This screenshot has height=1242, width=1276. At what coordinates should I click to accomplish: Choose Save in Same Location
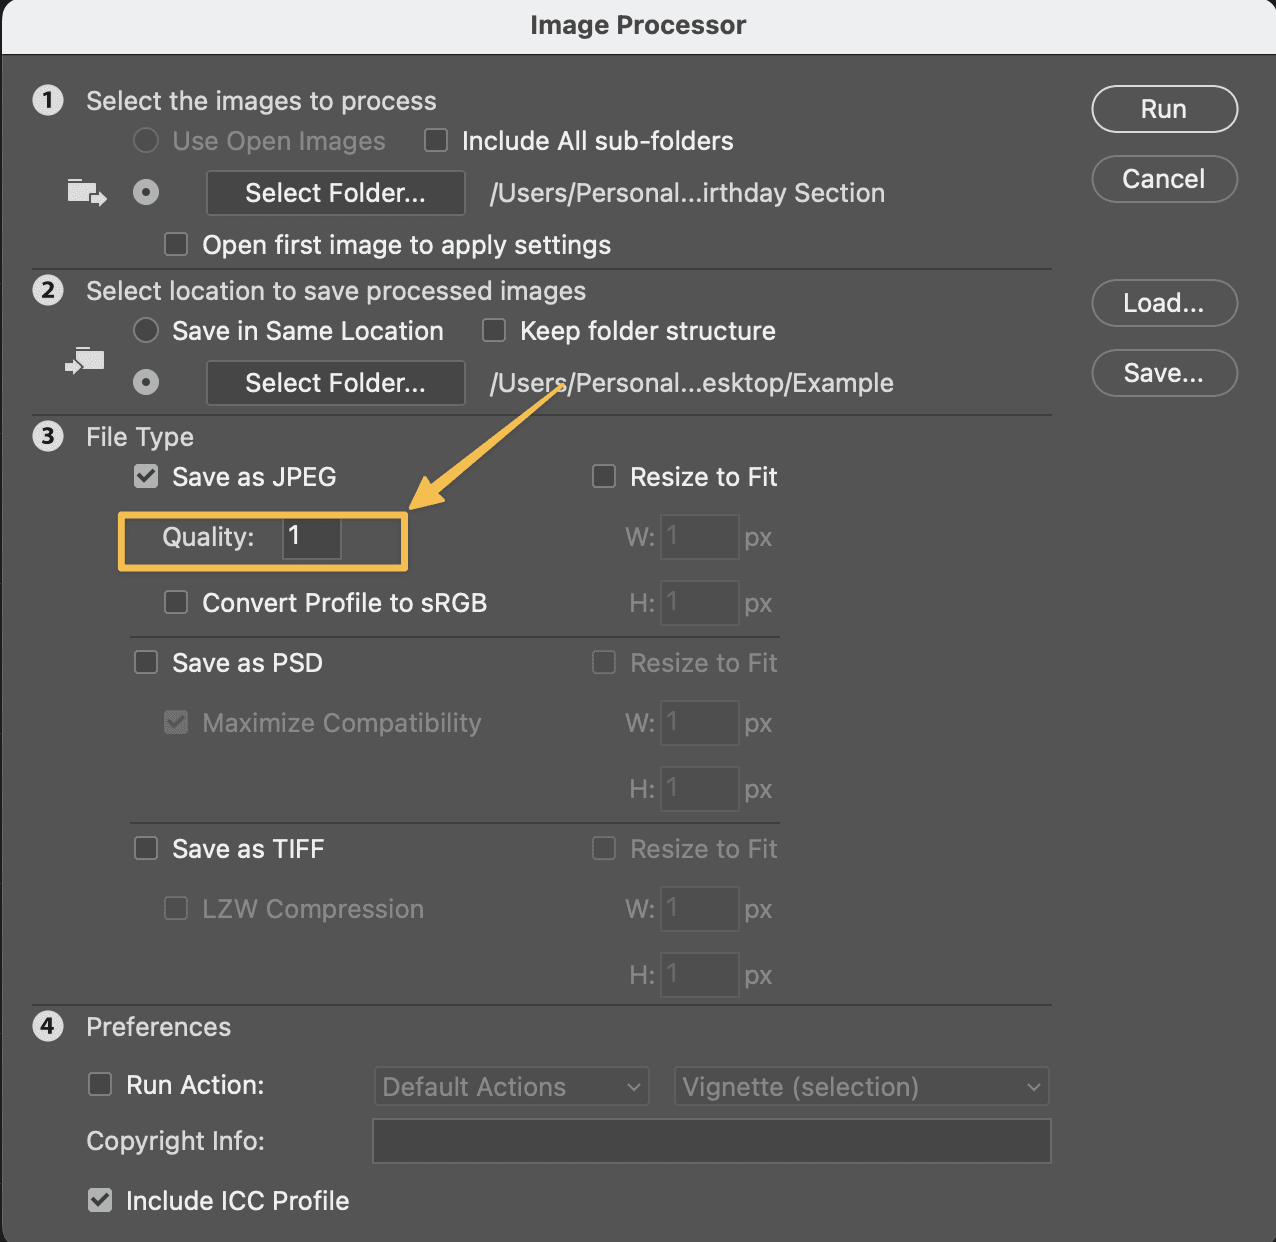click(146, 330)
